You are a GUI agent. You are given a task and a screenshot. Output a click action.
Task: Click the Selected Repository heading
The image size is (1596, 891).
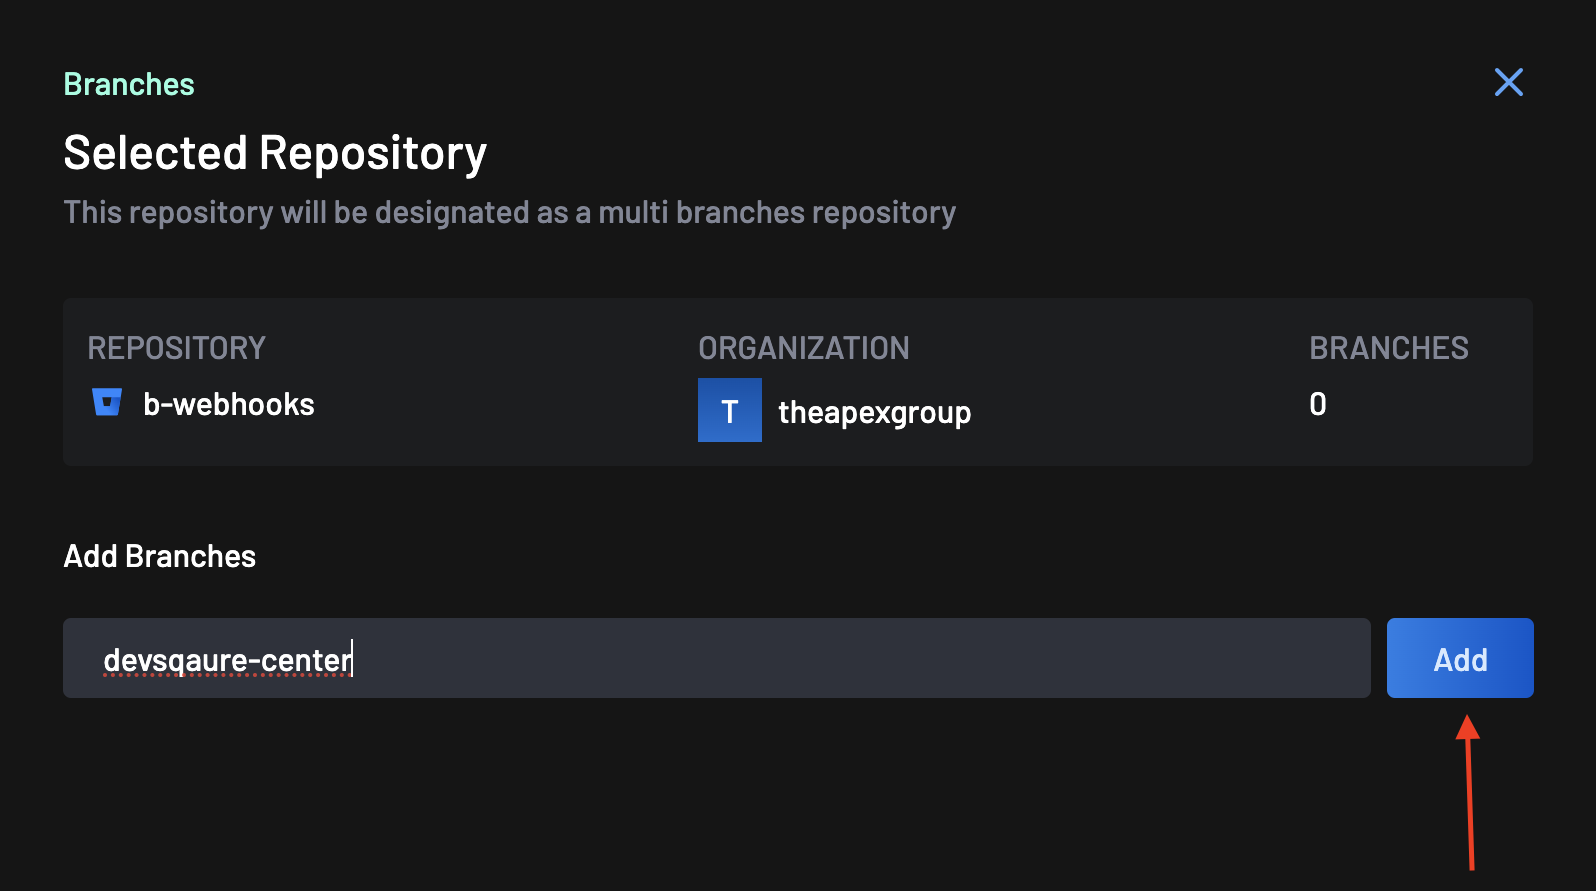(275, 154)
